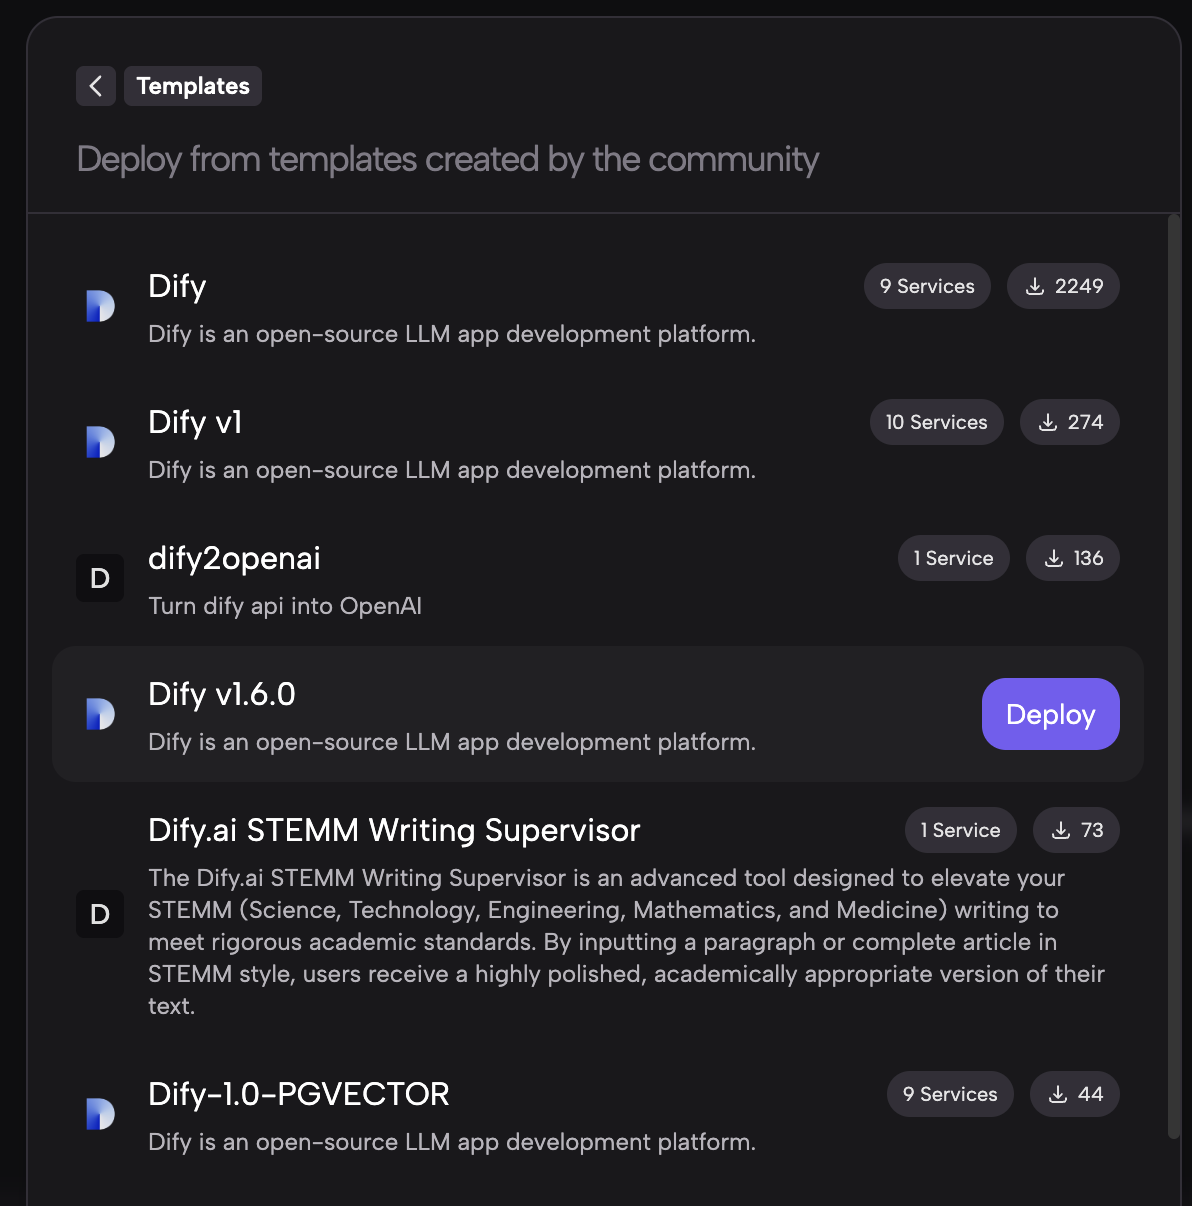Select Dify.ai STEMM Writing Supervisor title

click(394, 830)
